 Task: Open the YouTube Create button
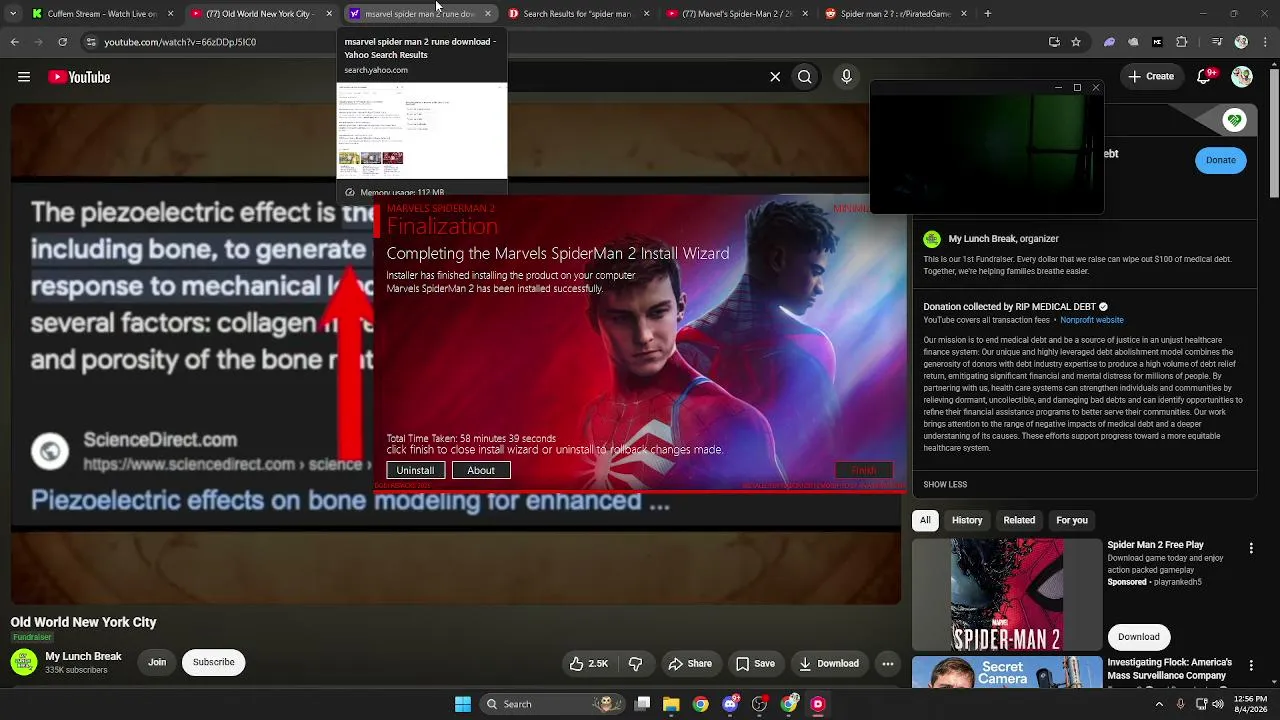tap(1151, 77)
